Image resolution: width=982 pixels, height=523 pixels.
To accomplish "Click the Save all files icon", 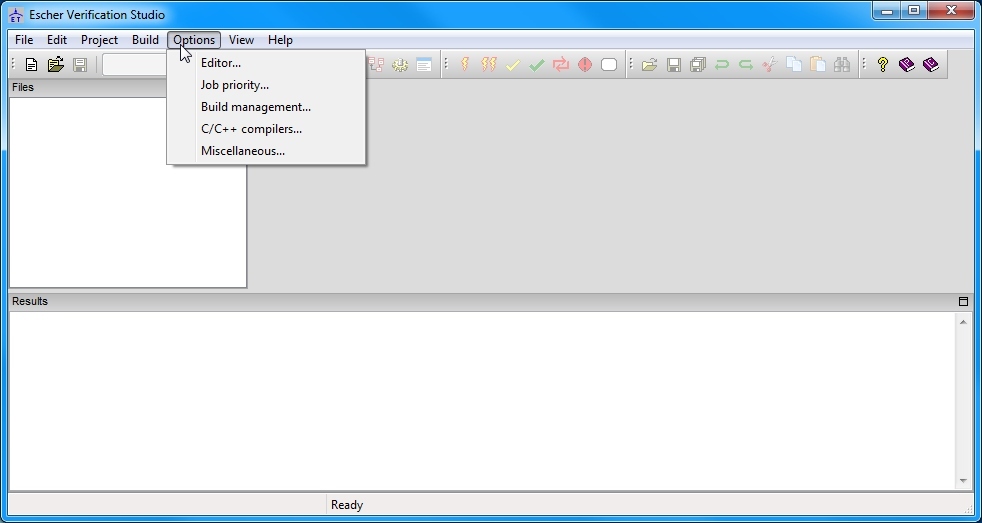I will click(698, 65).
